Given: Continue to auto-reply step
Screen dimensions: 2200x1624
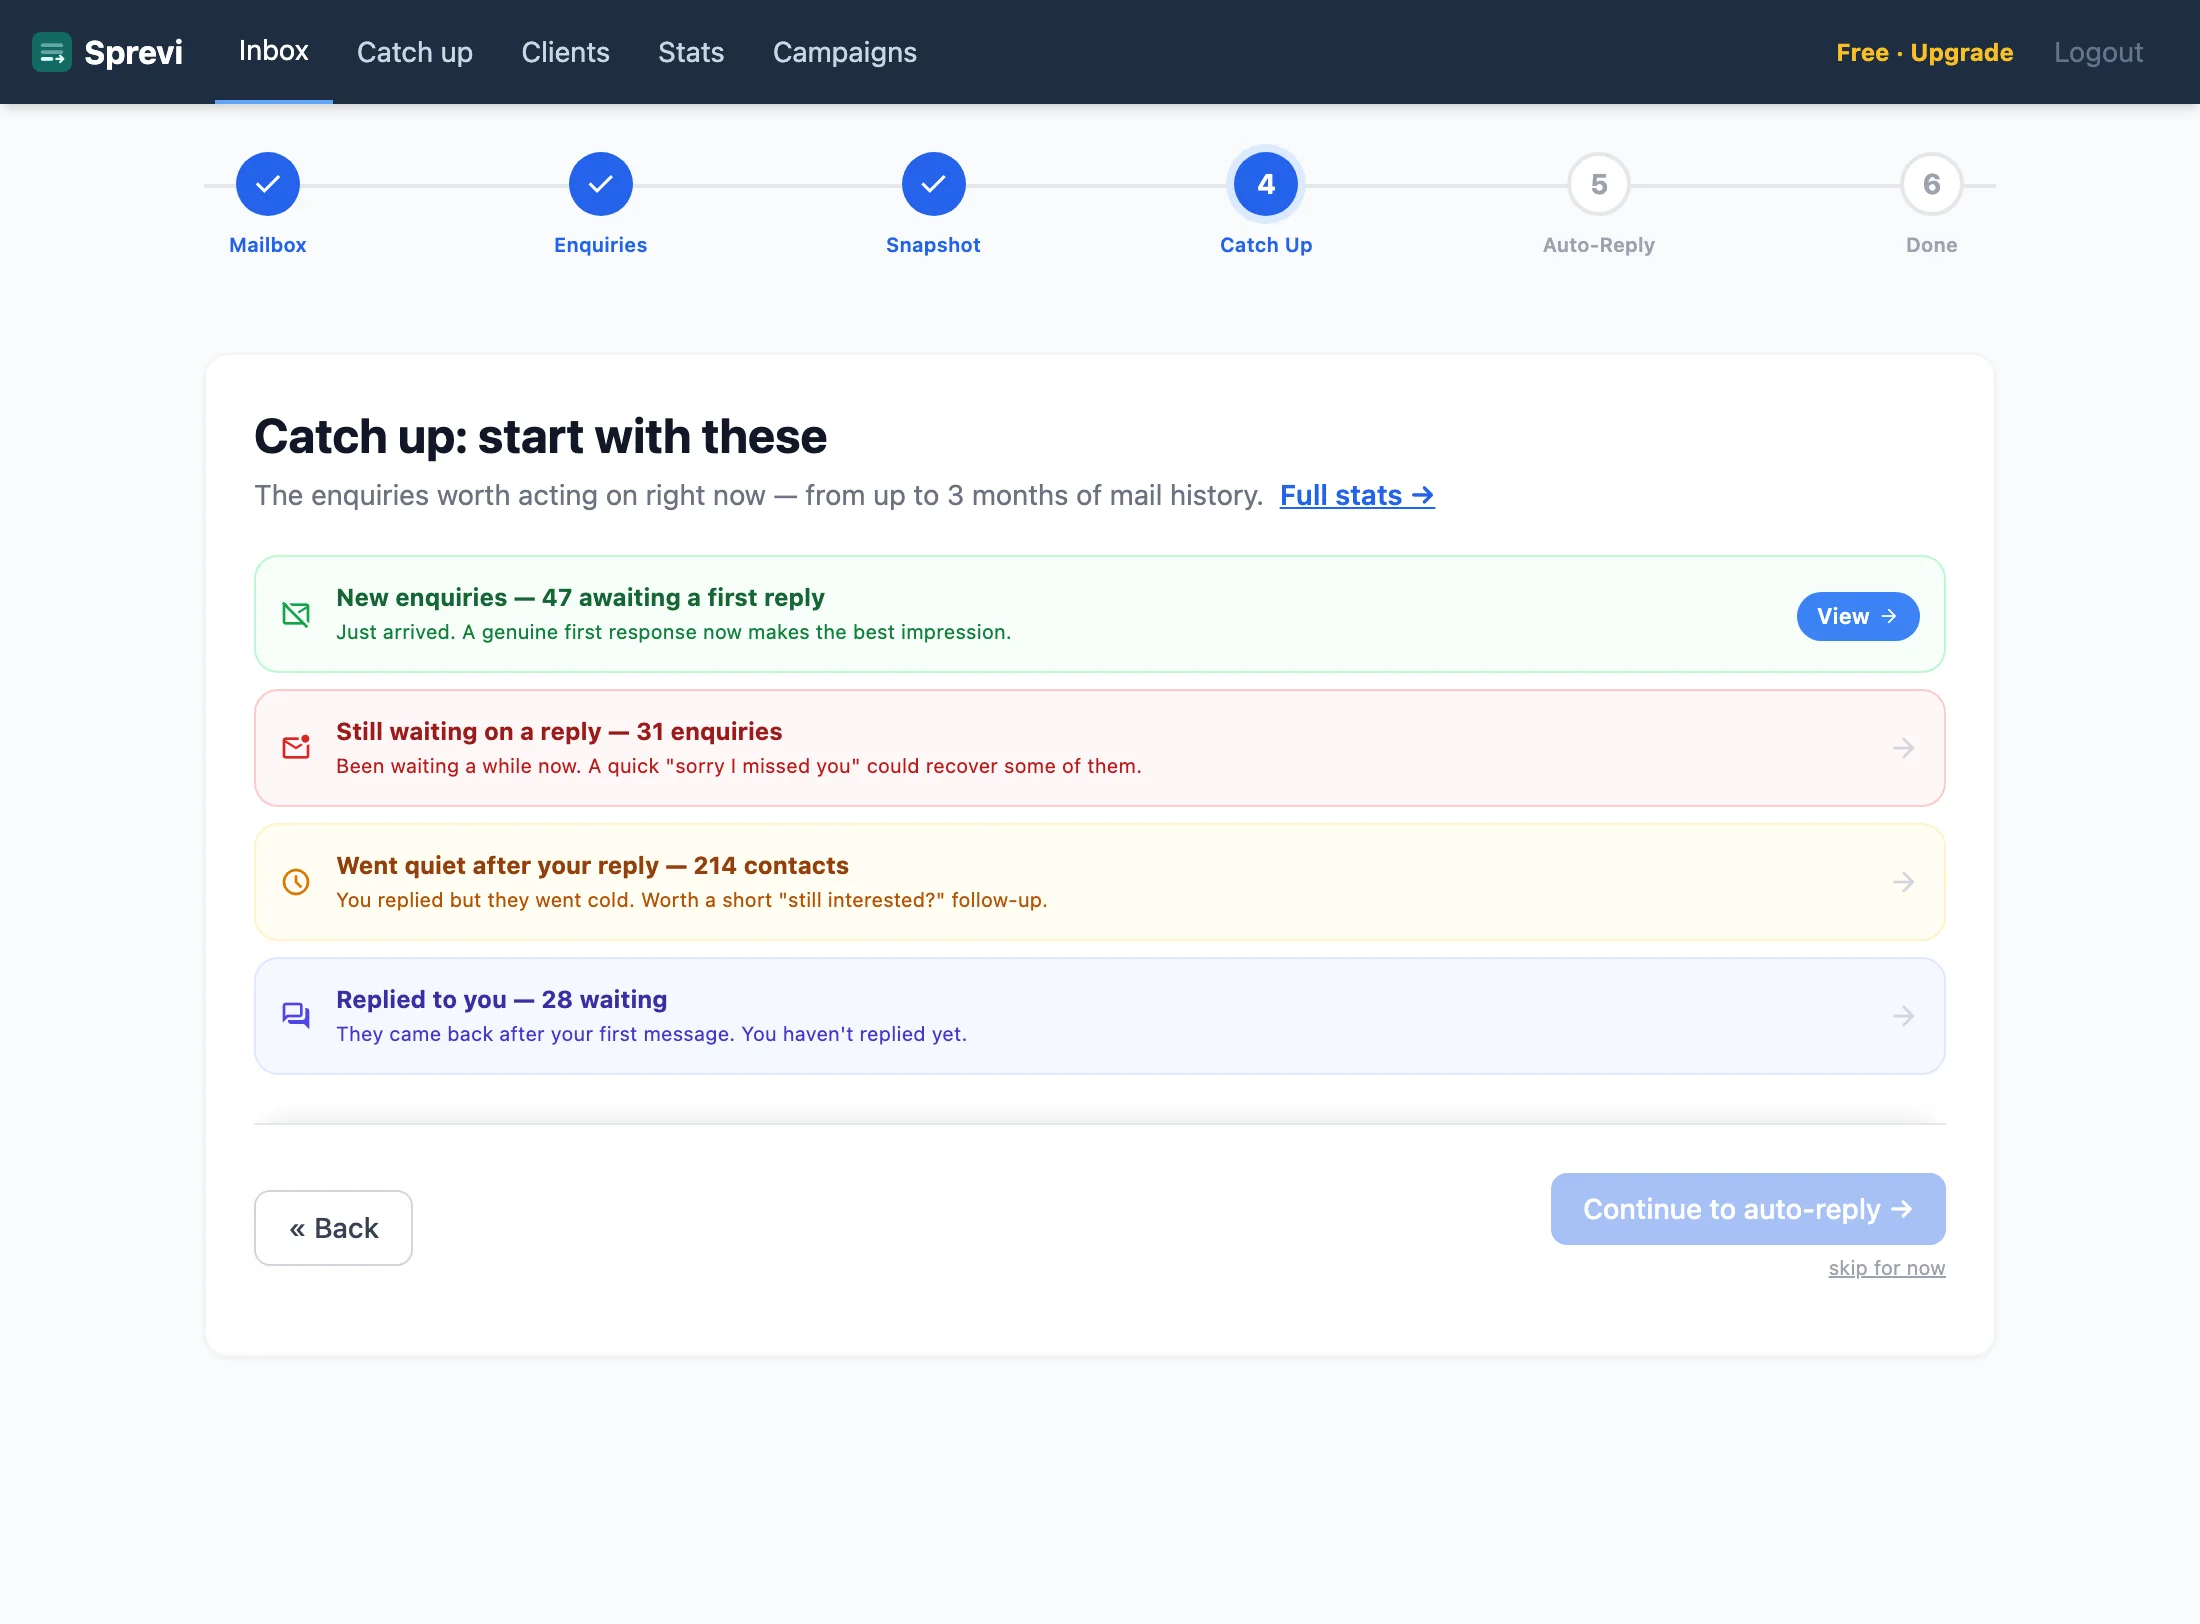Looking at the screenshot, I should pyautogui.click(x=1748, y=1209).
